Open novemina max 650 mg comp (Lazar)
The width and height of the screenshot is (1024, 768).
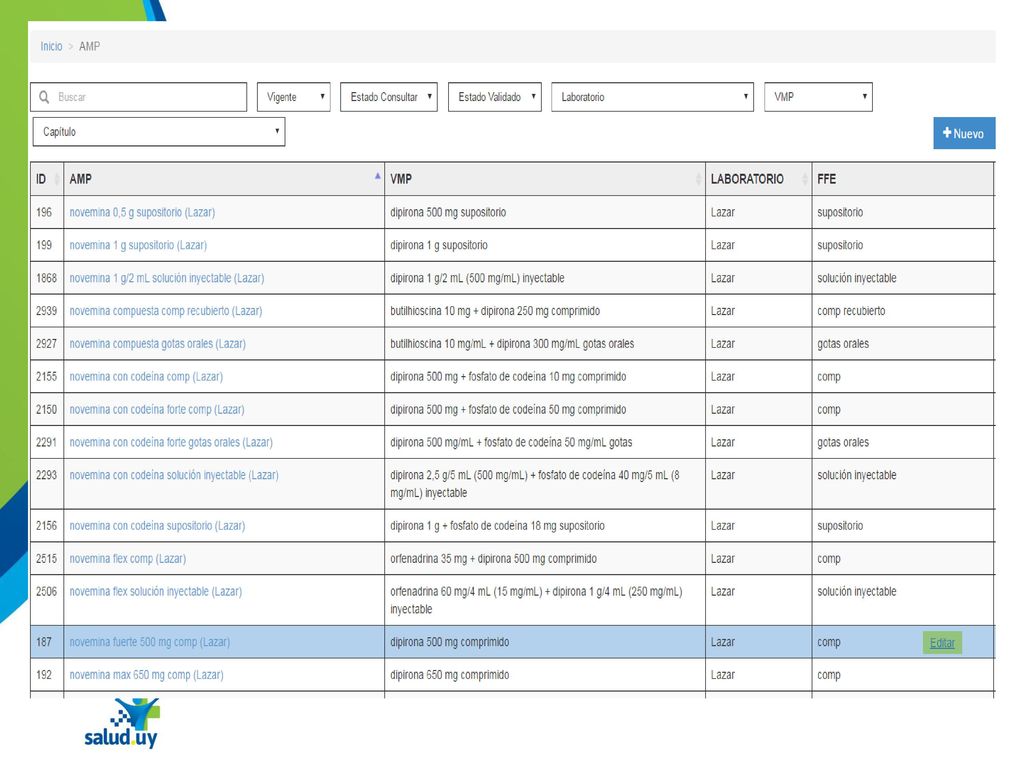click(x=146, y=675)
